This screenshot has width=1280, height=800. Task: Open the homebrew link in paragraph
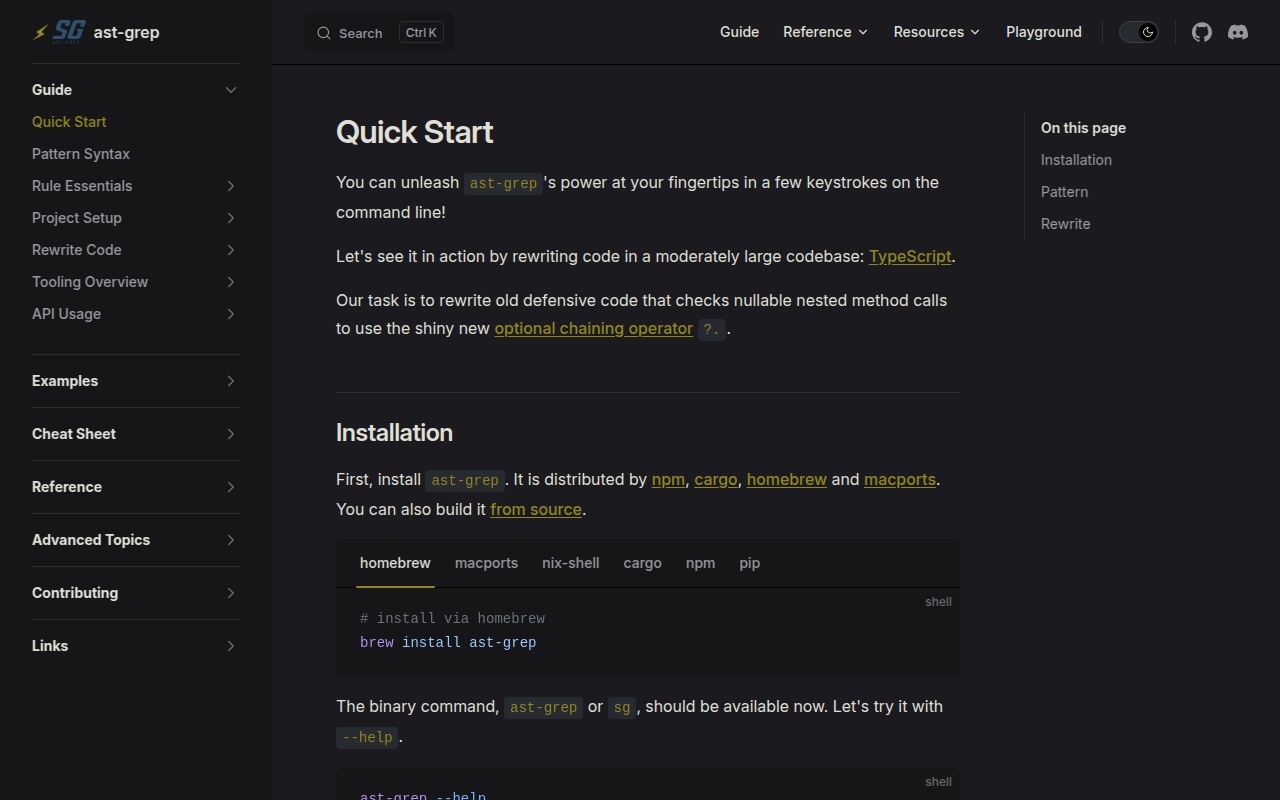click(x=787, y=479)
